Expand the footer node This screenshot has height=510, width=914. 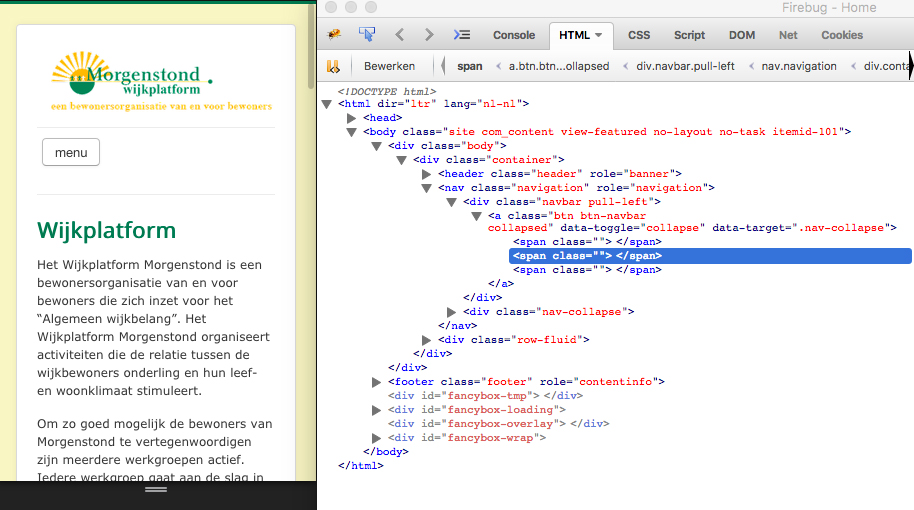[x=377, y=382]
